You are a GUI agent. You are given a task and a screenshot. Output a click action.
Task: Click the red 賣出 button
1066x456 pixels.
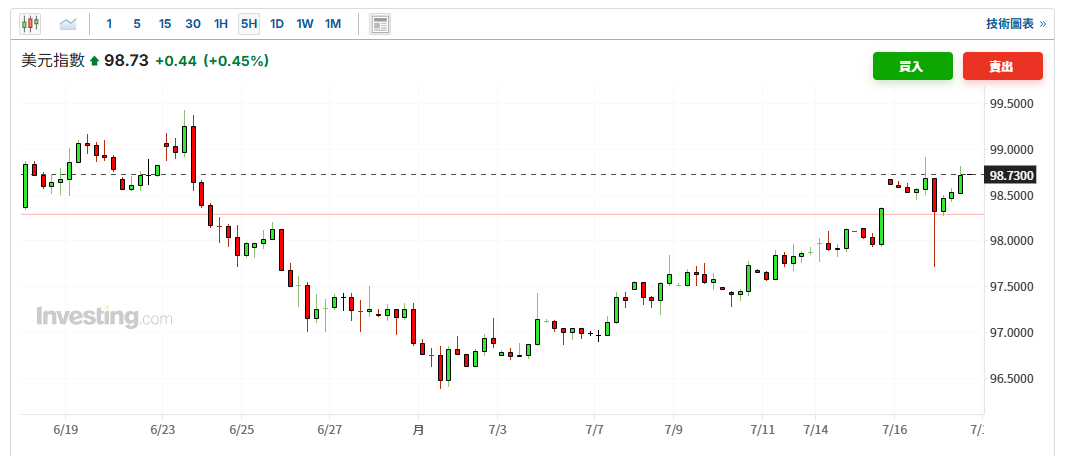pyautogui.click(x=1002, y=66)
